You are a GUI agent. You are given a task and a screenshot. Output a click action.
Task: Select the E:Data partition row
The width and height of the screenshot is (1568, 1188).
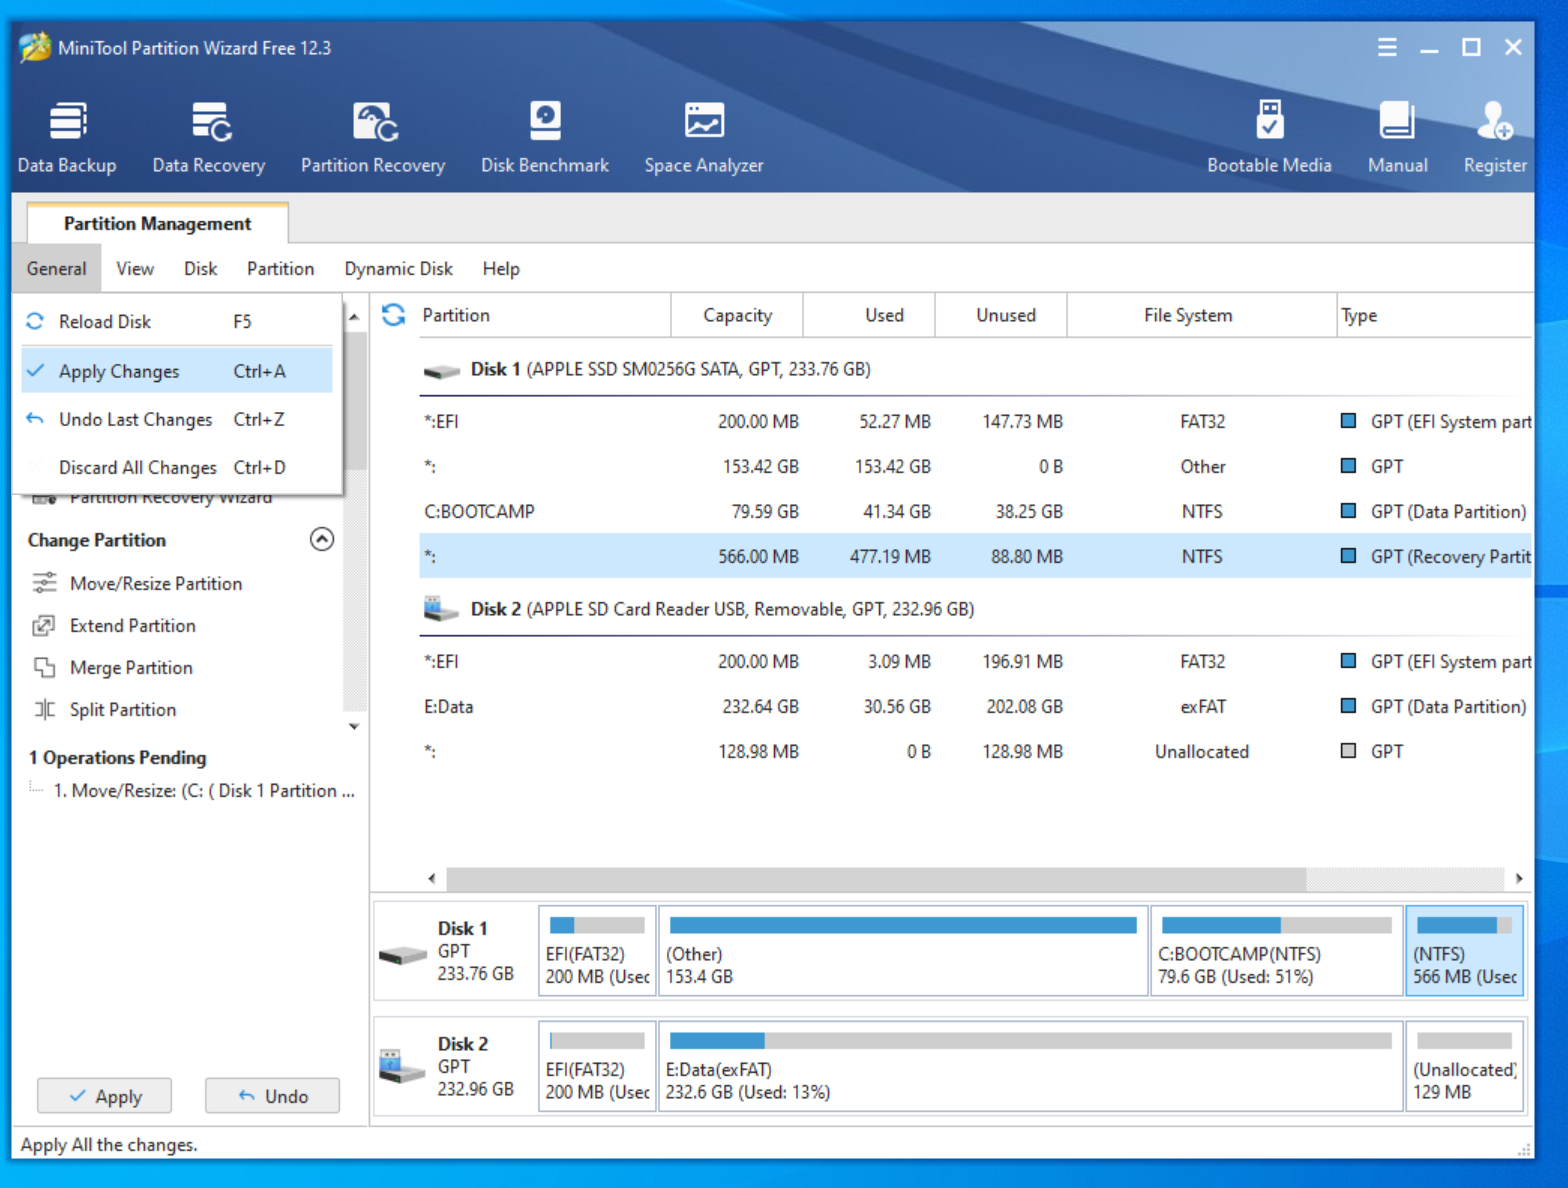[x=976, y=706]
